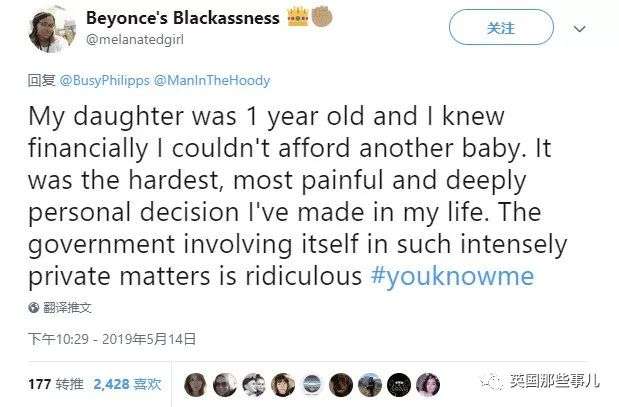Click the first liker avatar in the row
619x407 pixels.
pos(196,382)
